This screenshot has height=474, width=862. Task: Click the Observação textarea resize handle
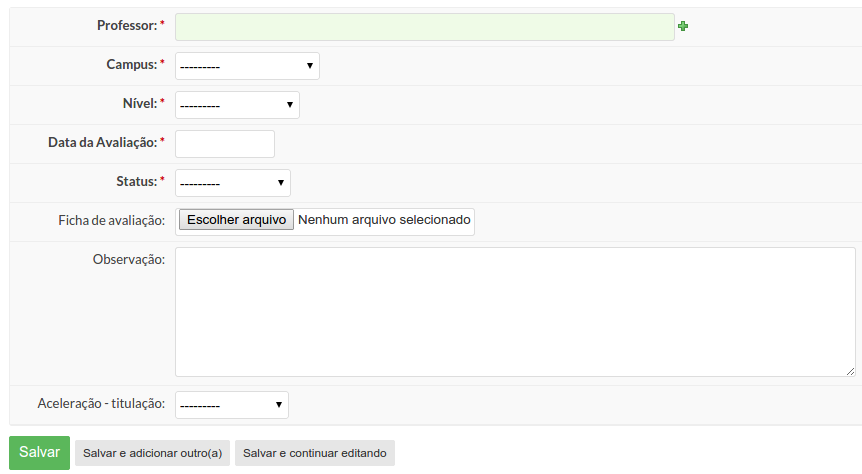[850, 372]
